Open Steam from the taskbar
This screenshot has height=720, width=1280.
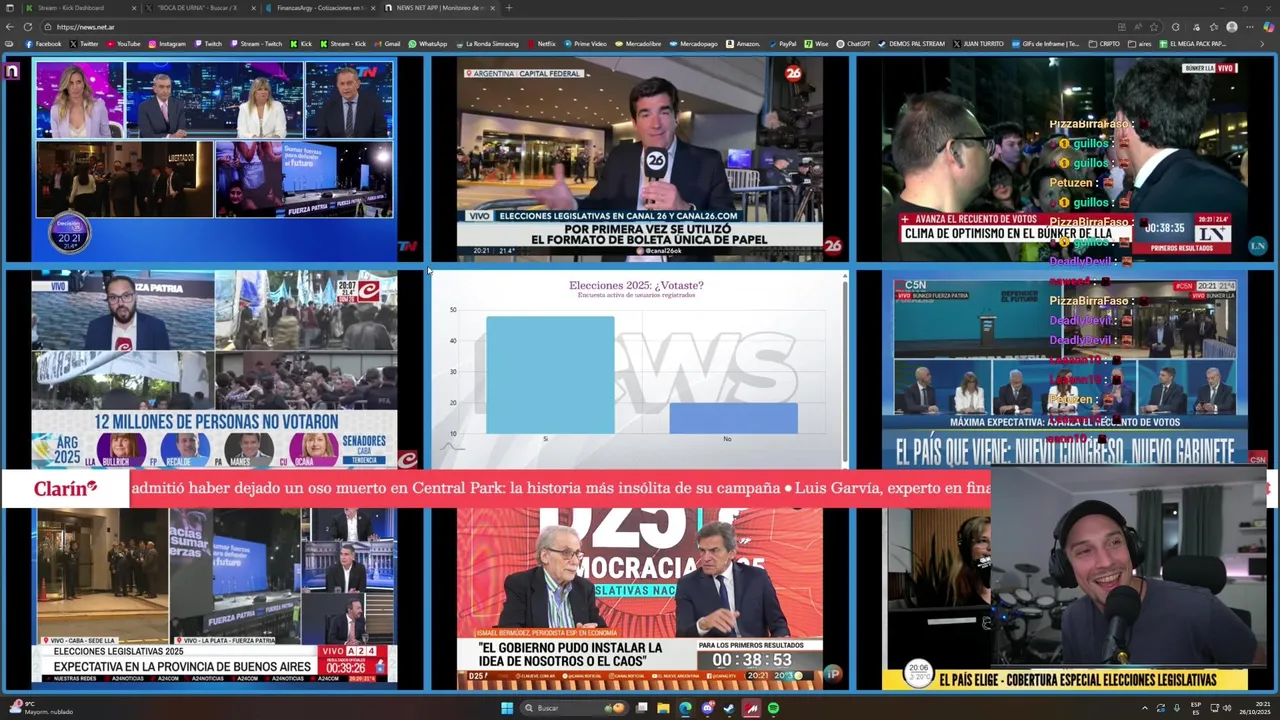click(x=728, y=708)
